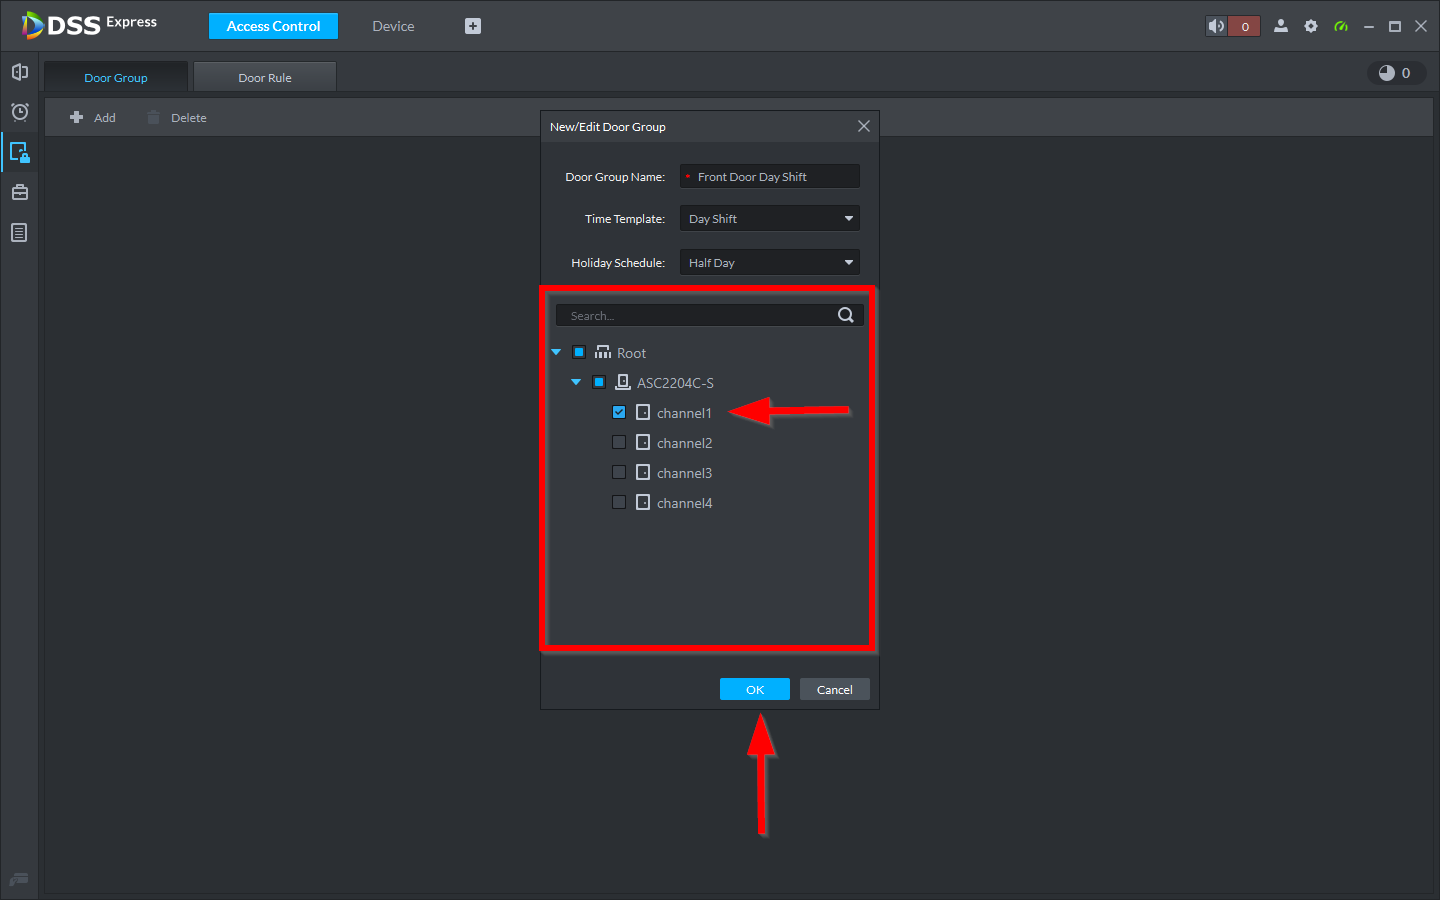
Task: Check the channel2 checkbox
Action: [619, 442]
